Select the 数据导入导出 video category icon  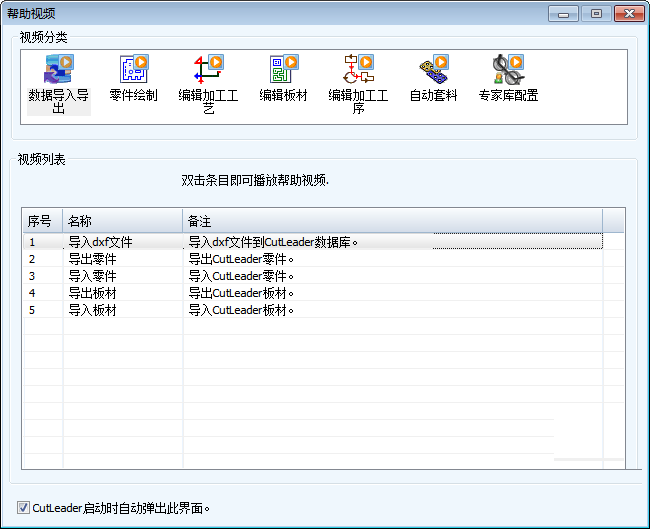click(x=57, y=71)
